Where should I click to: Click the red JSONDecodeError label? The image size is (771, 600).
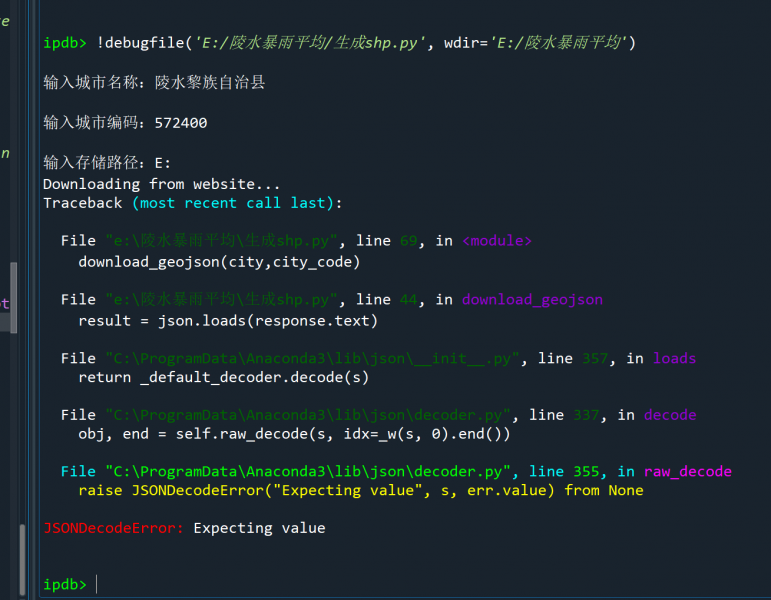(113, 528)
